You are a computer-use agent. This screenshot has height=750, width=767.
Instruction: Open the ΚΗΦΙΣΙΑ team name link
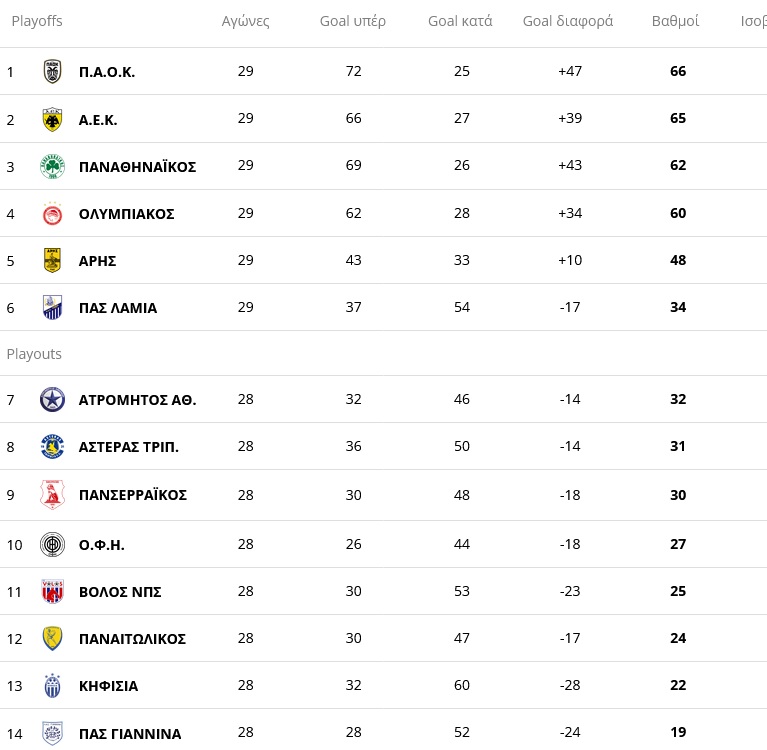point(109,686)
